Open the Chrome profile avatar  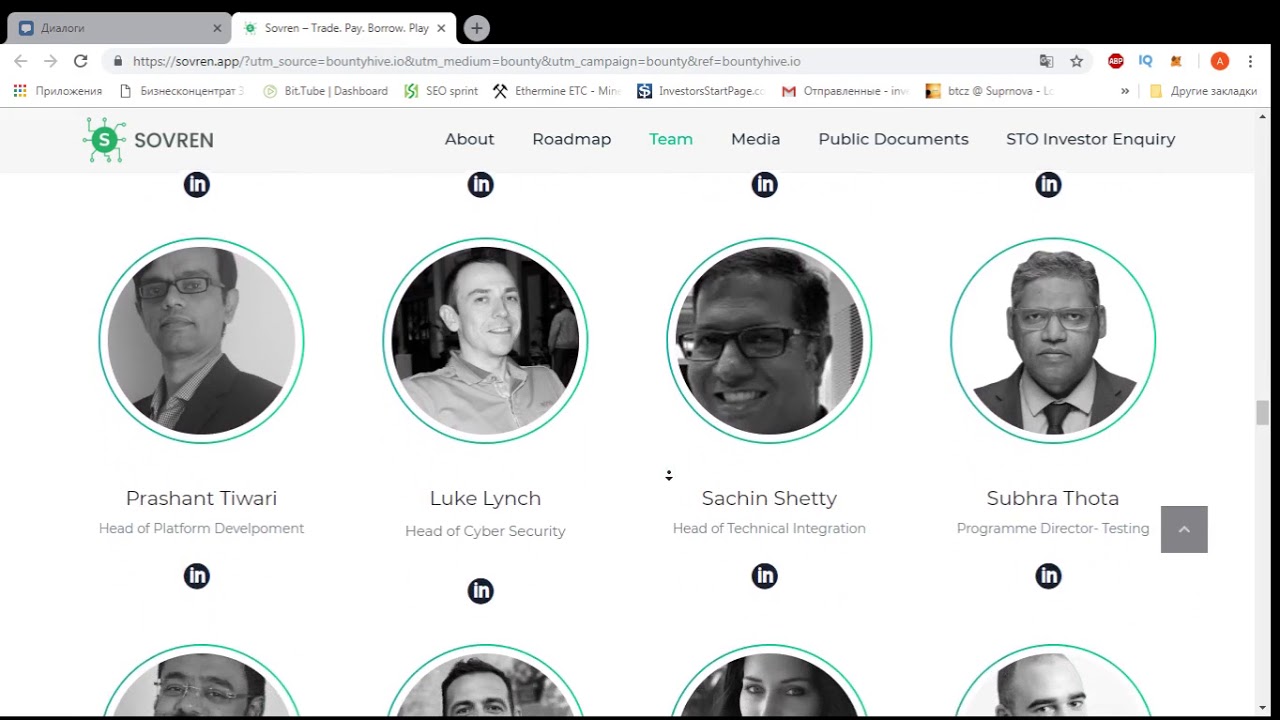(1219, 61)
